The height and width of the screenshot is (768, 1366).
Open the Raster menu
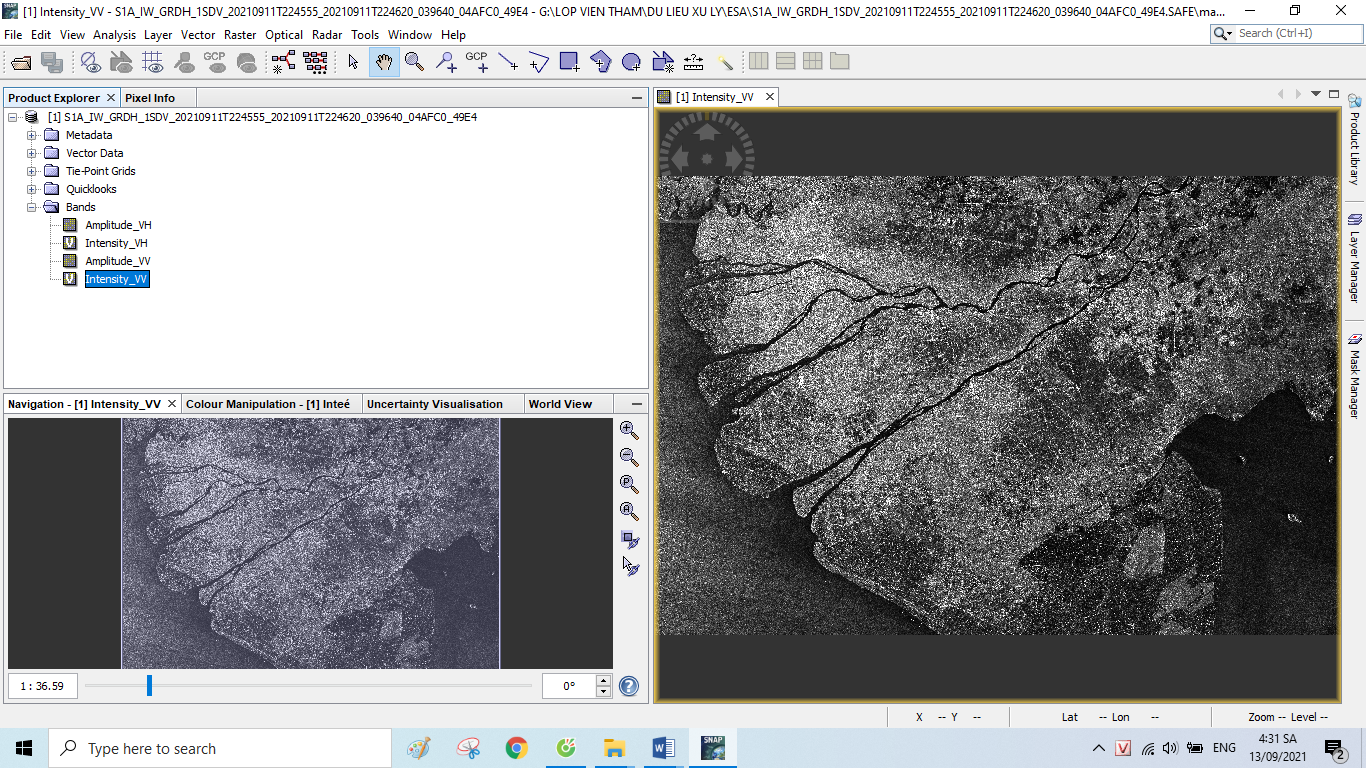(x=240, y=34)
